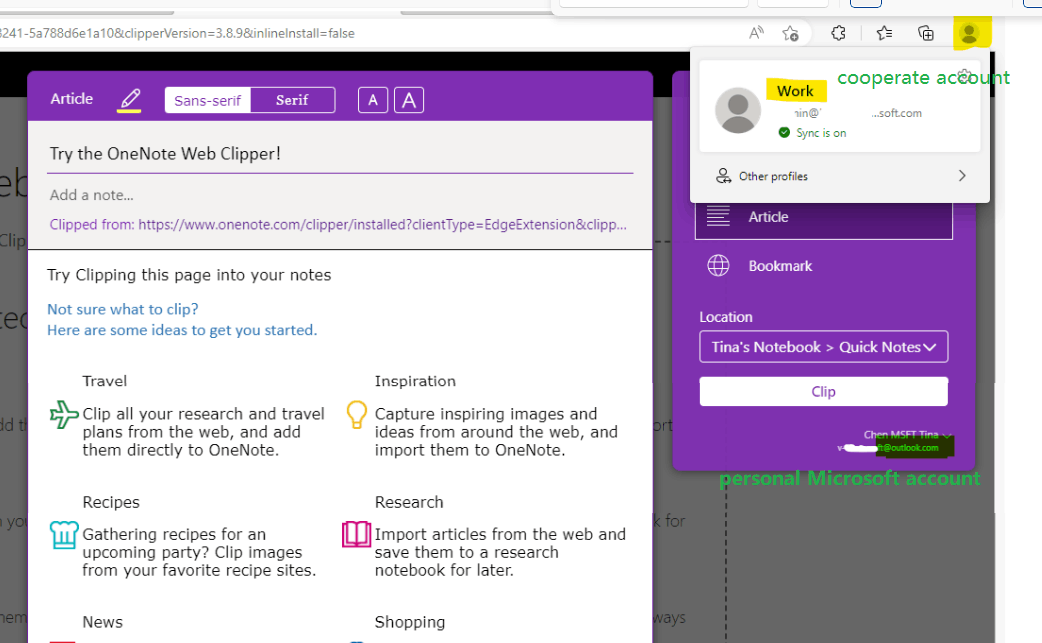
Task: Click the Work profile avatar picture
Action: (x=738, y=110)
